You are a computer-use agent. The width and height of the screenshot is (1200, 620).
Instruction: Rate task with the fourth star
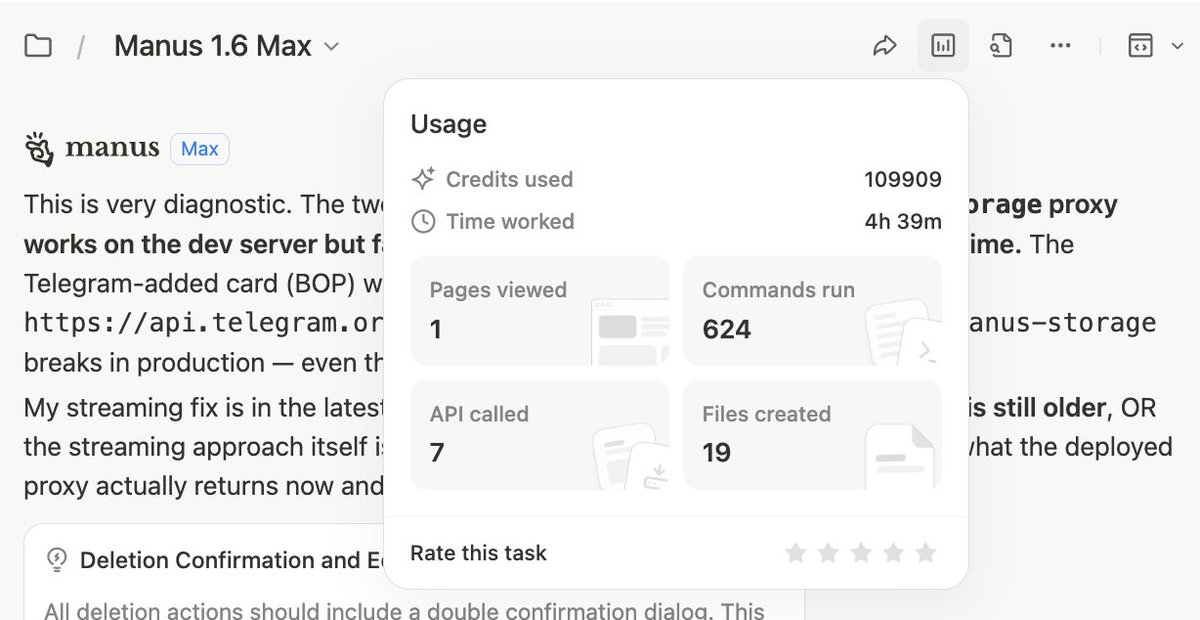coord(893,553)
